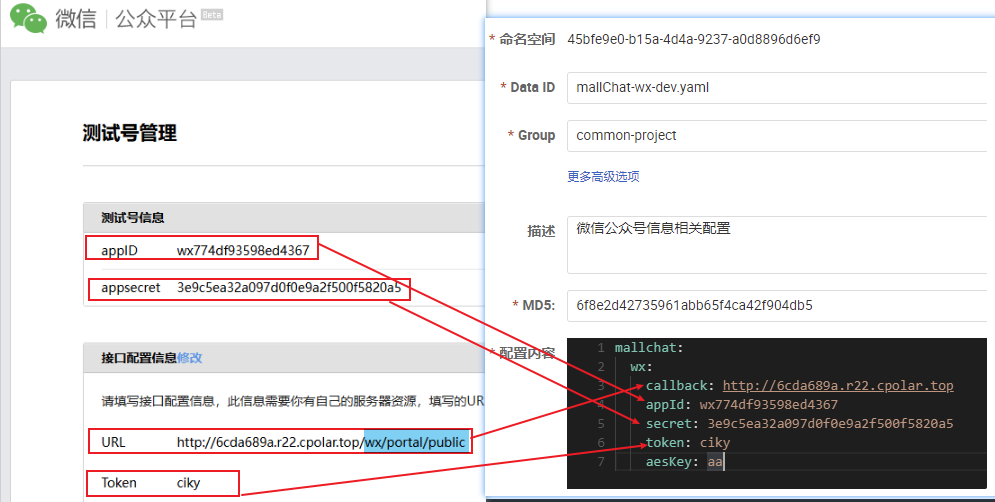
Task: Click the mallchat: root line in editor
Action: 649,348
